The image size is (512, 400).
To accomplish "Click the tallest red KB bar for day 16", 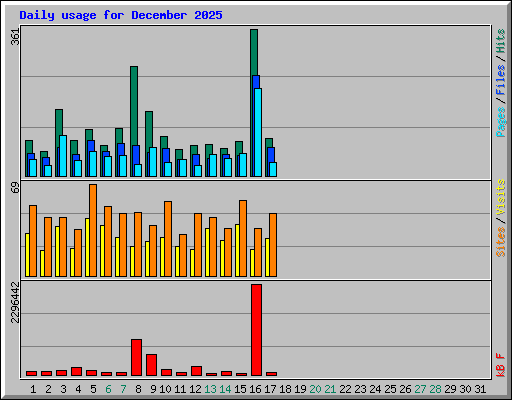I will (x=256, y=330).
